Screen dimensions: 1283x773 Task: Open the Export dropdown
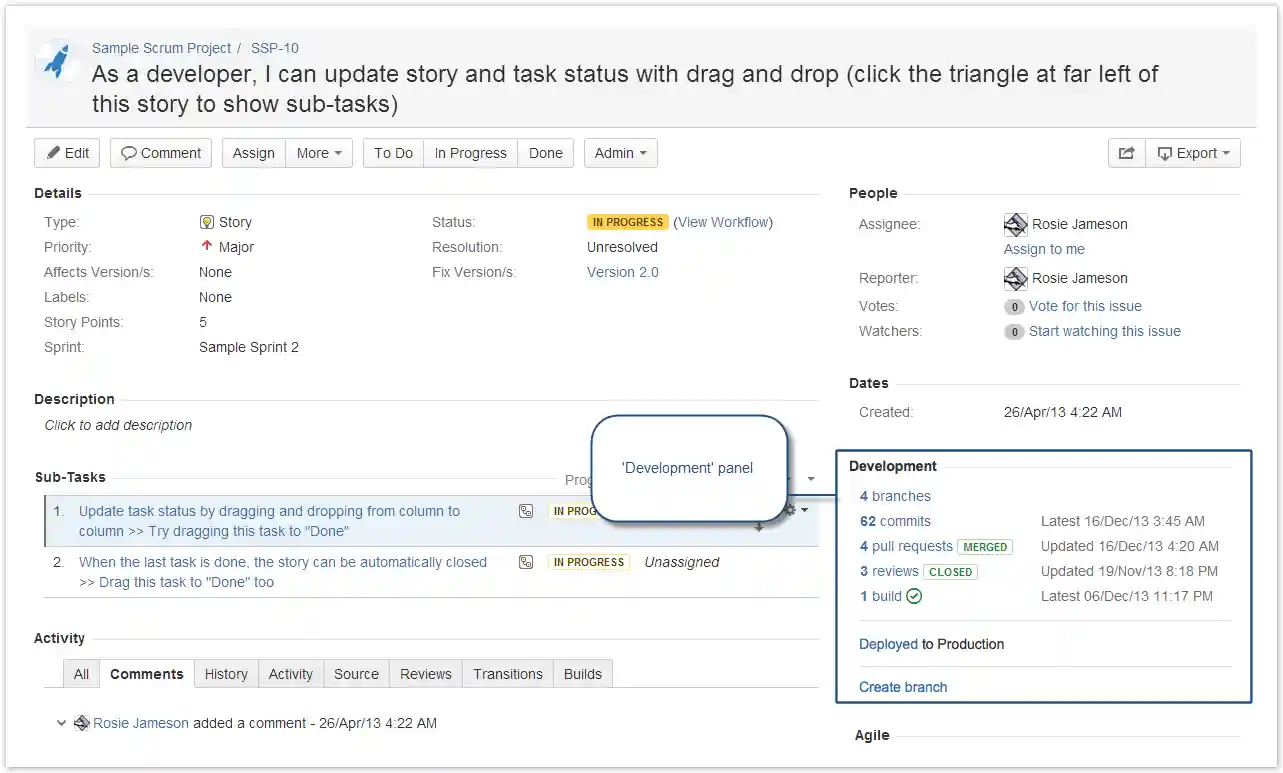tap(1194, 152)
